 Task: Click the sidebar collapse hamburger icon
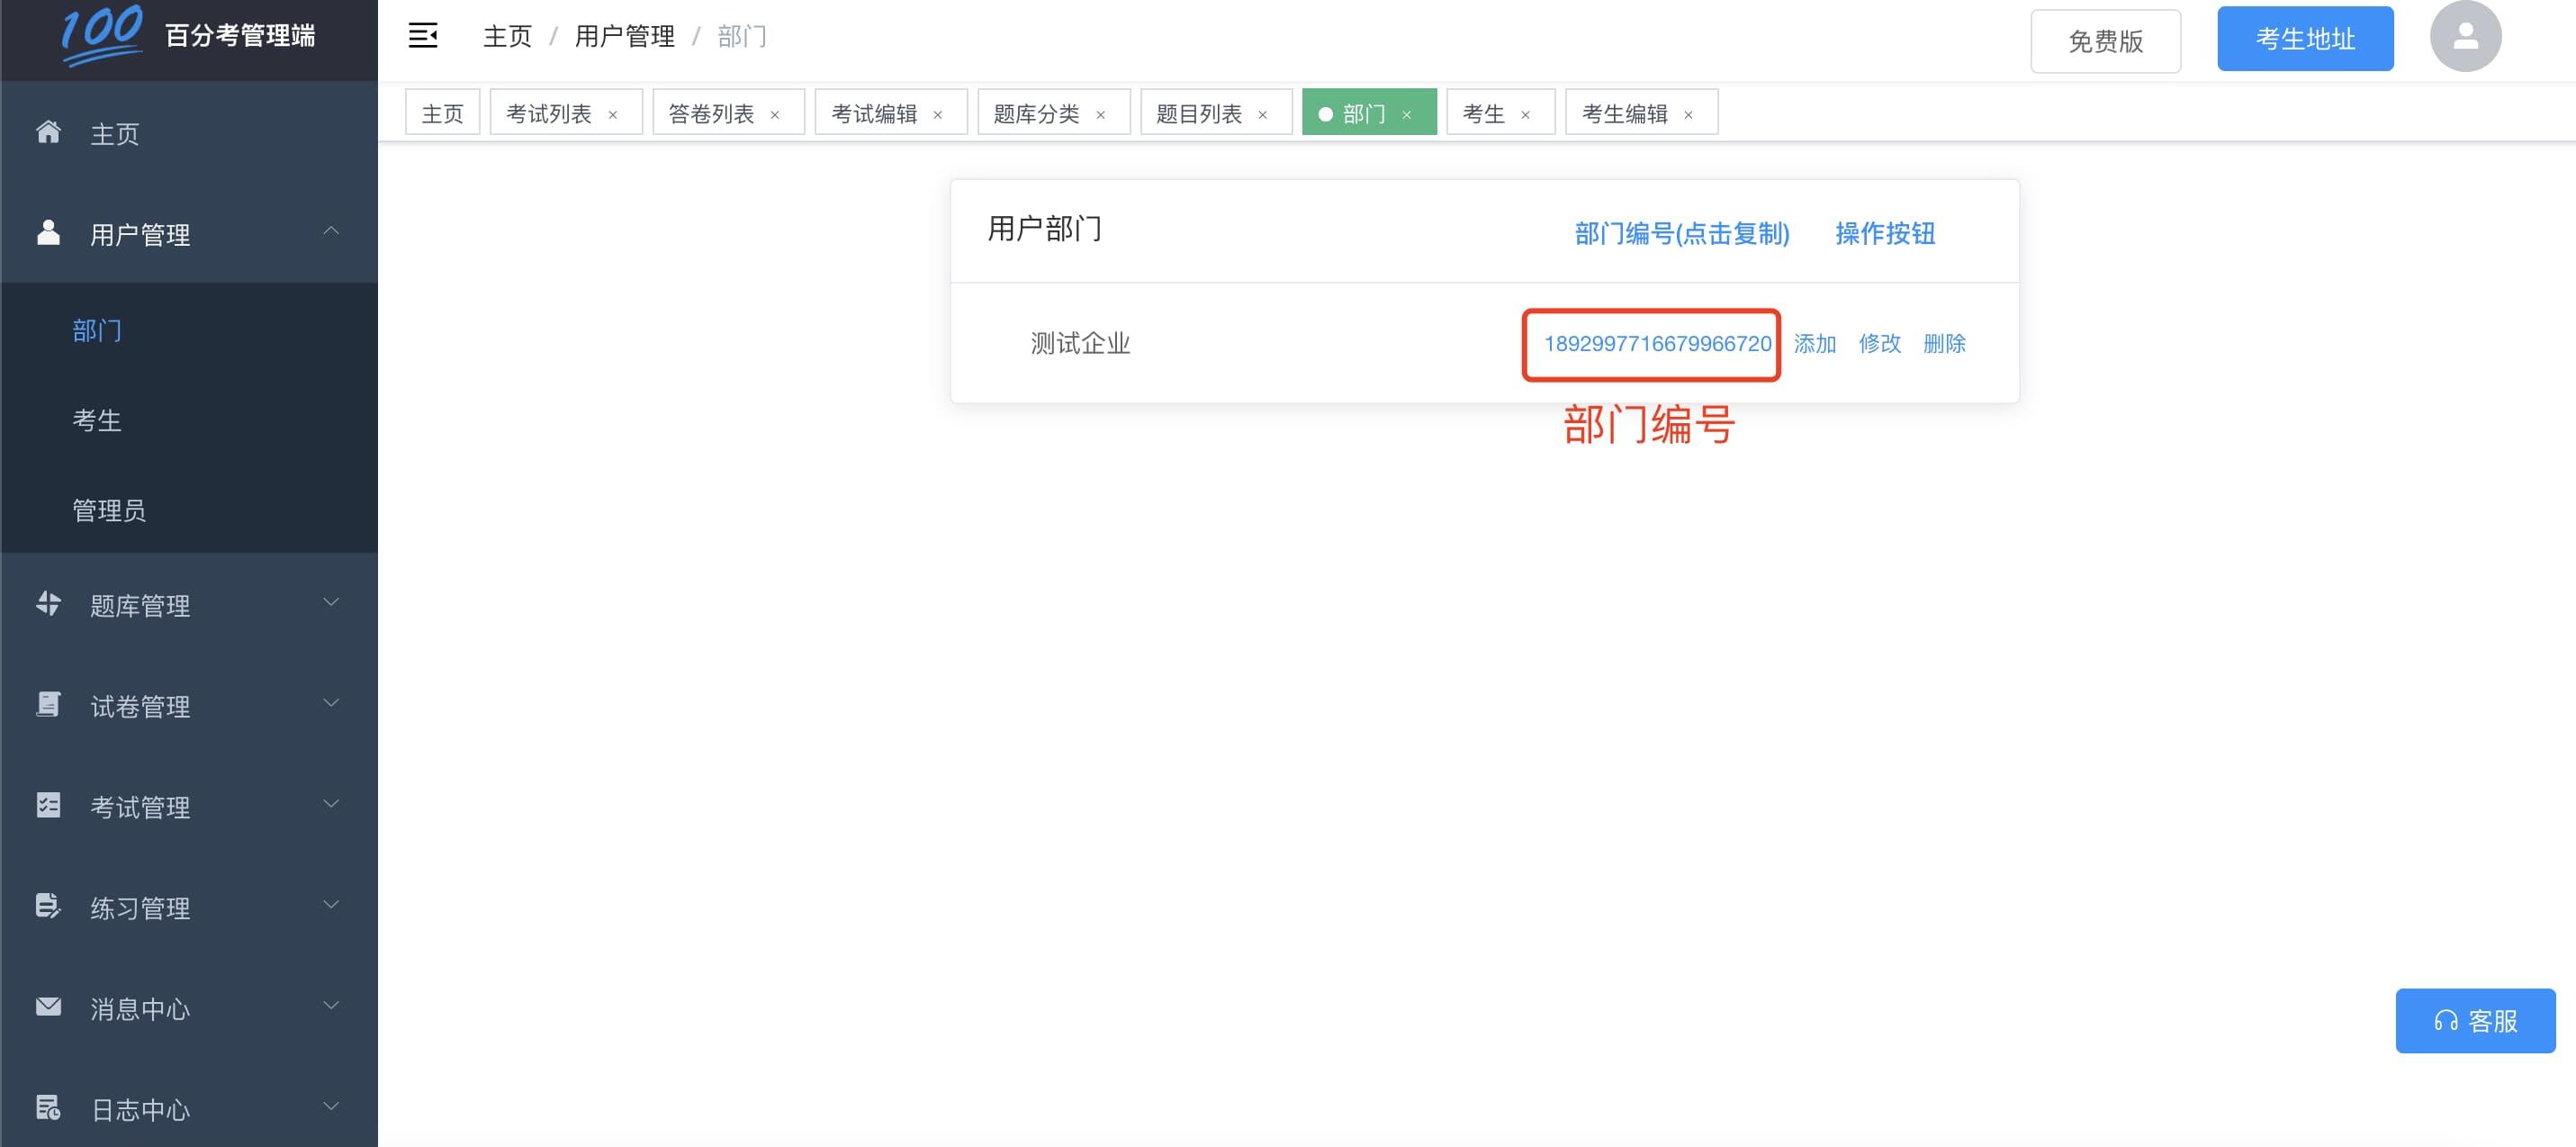pyautogui.click(x=423, y=37)
